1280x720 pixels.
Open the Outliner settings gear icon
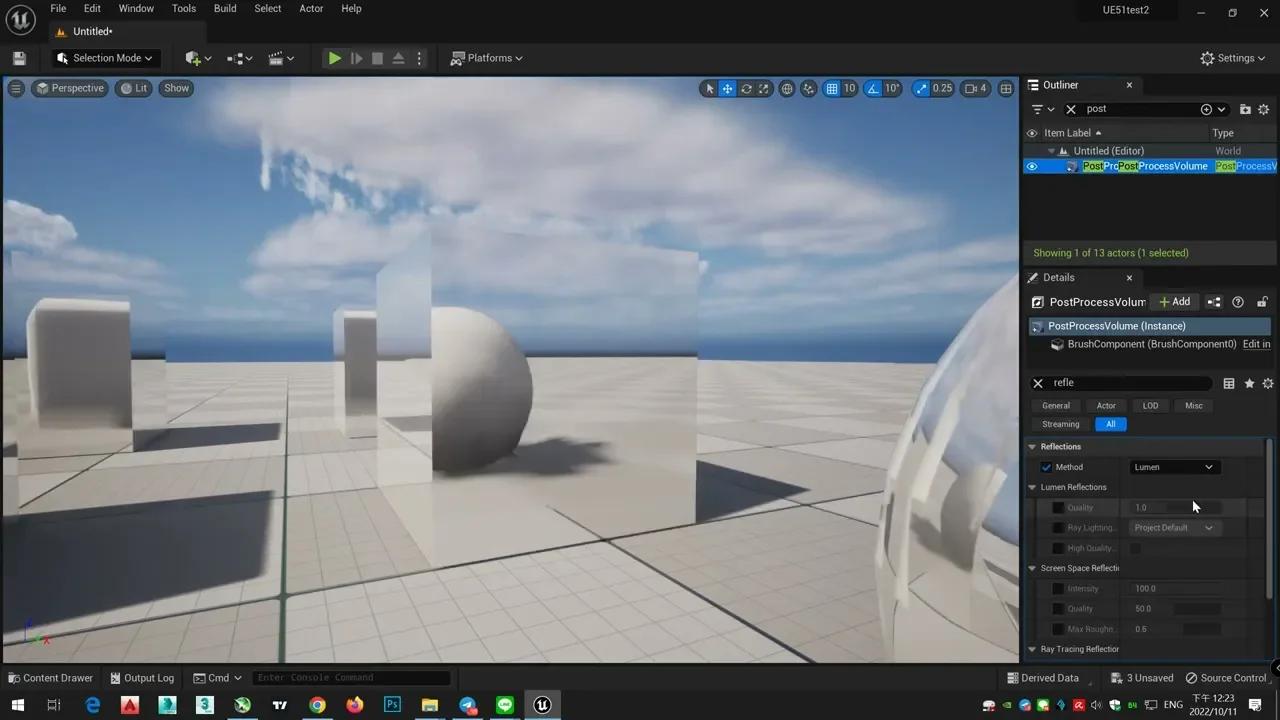click(x=1263, y=109)
